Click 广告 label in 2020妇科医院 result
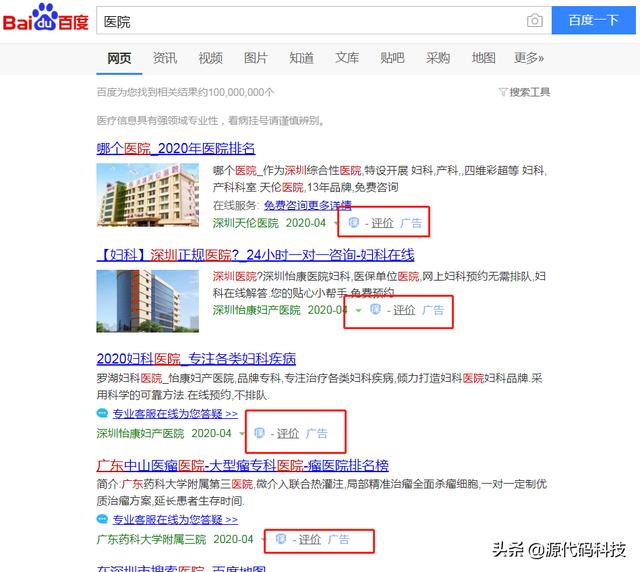 317,433
